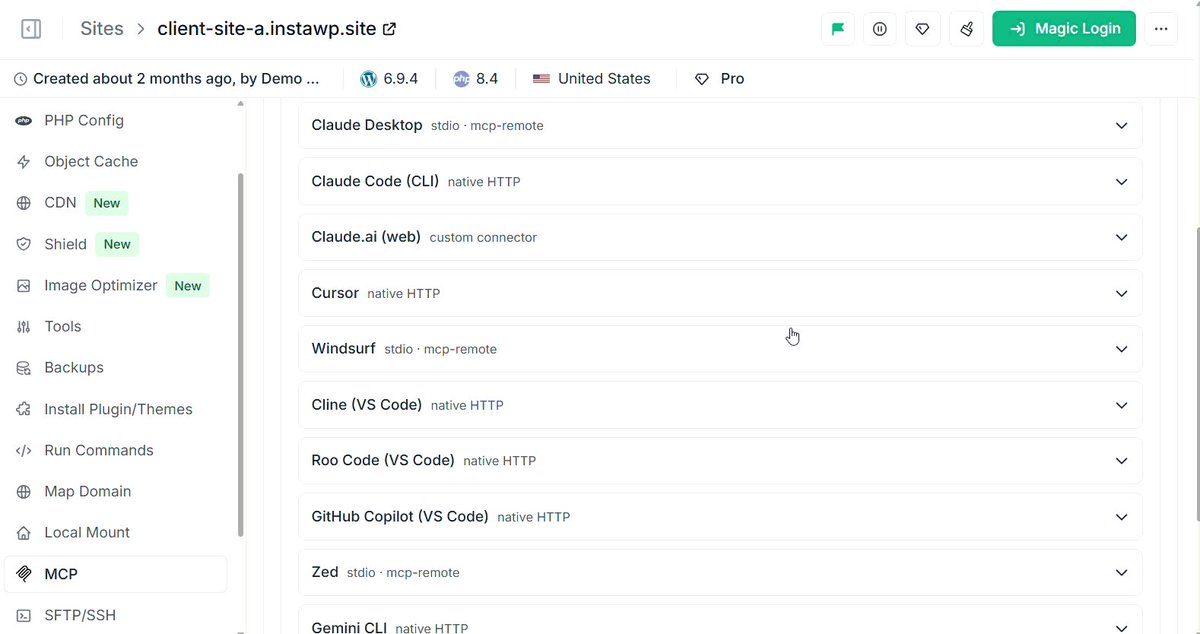The width and height of the screenshot is (1200, 634).
Task: Open Install Plugin/Themes in sidebar
Action: [118, 409]
